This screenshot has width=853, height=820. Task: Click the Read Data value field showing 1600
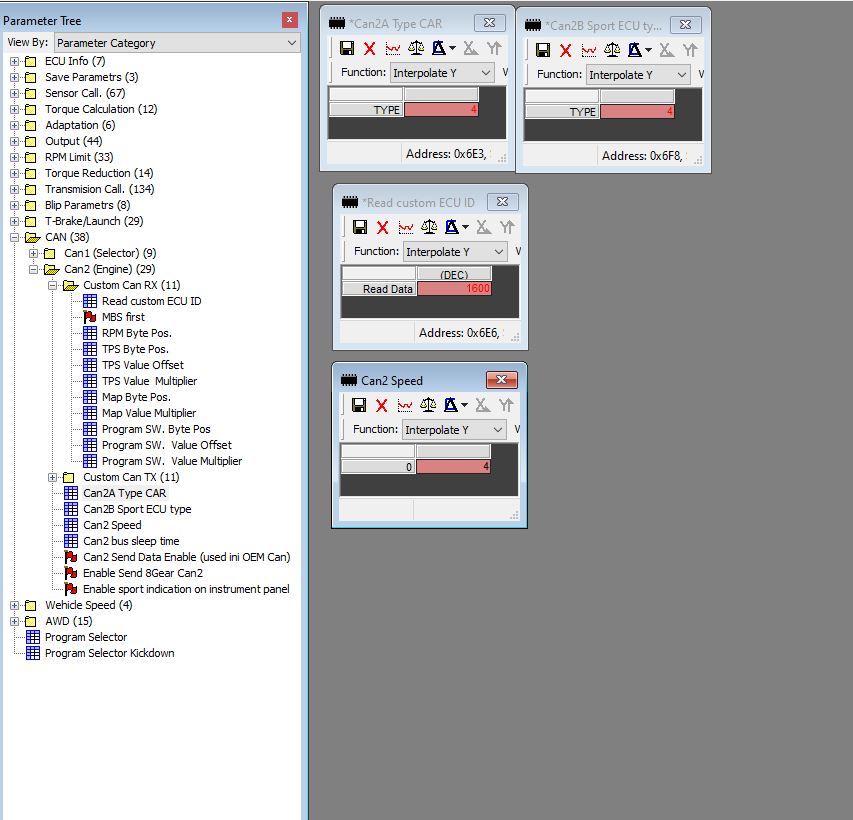click(454, 289)
